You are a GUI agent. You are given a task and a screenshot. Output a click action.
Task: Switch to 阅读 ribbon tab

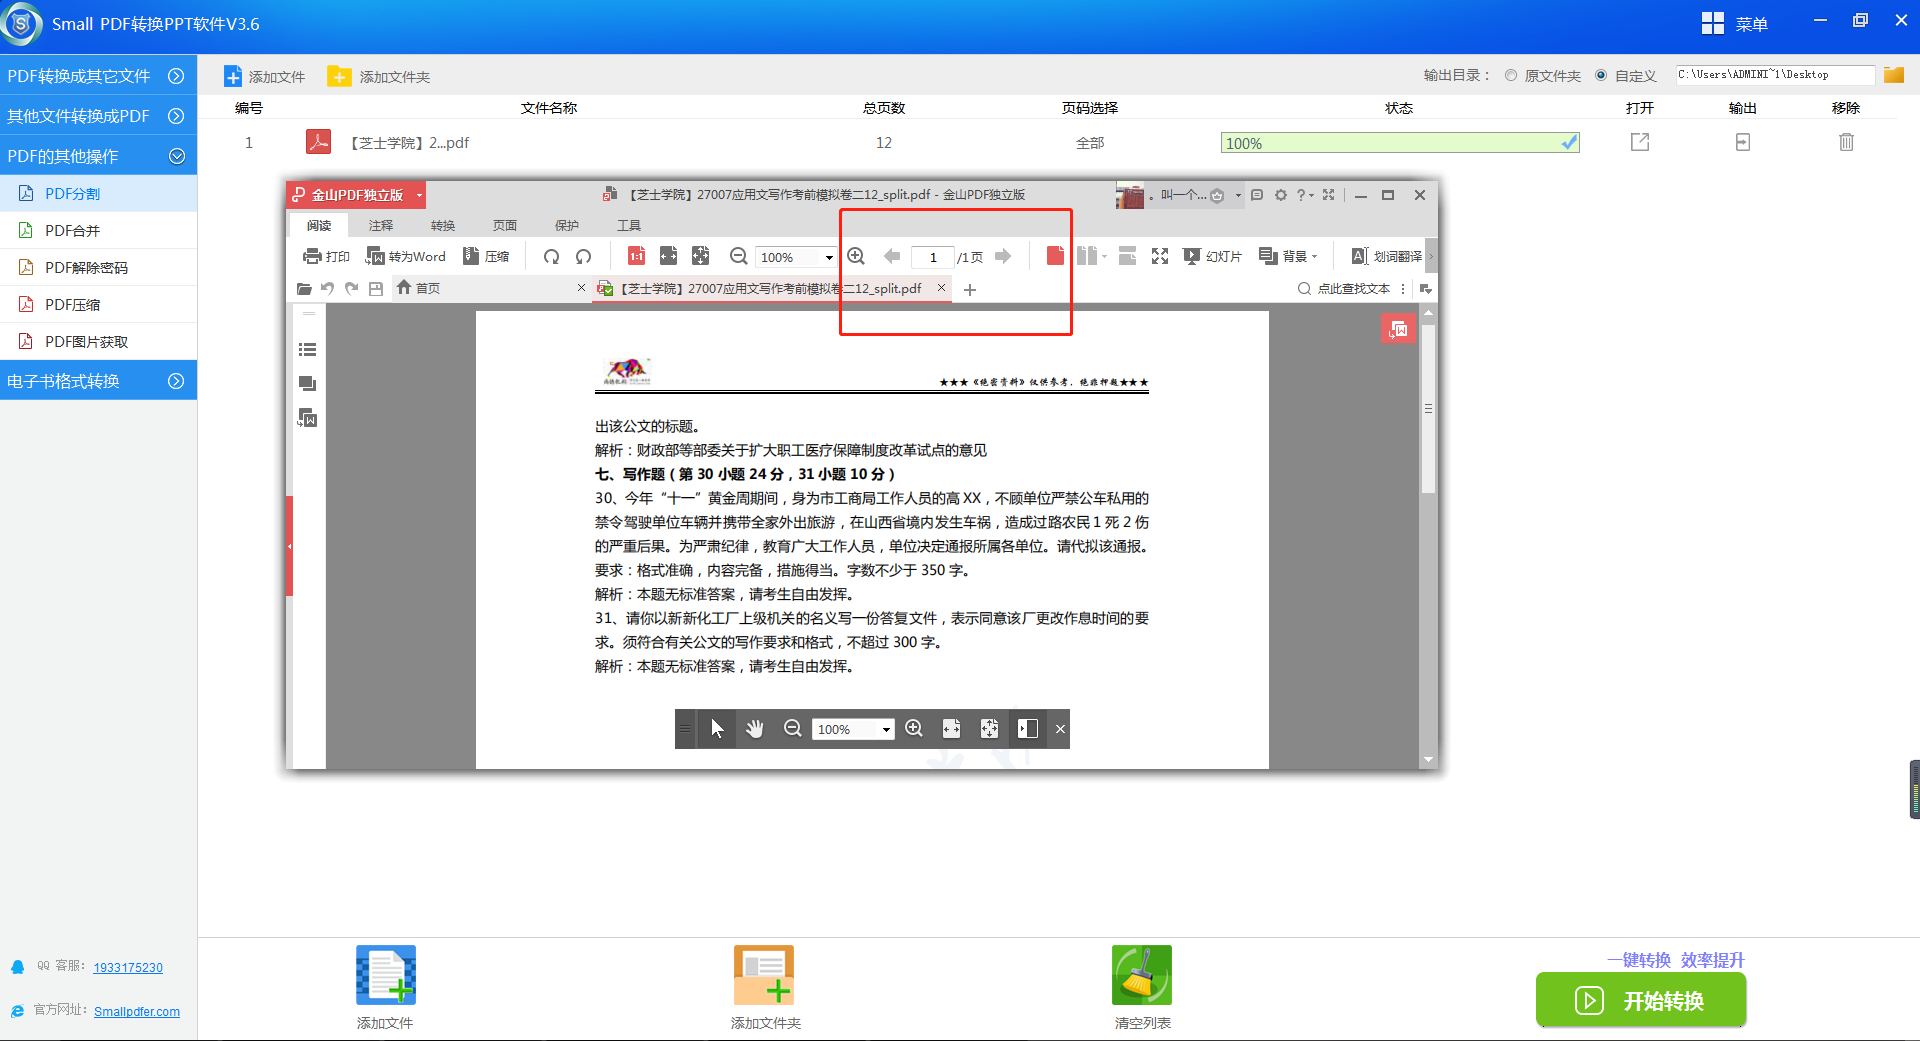(x=319, y=225)
